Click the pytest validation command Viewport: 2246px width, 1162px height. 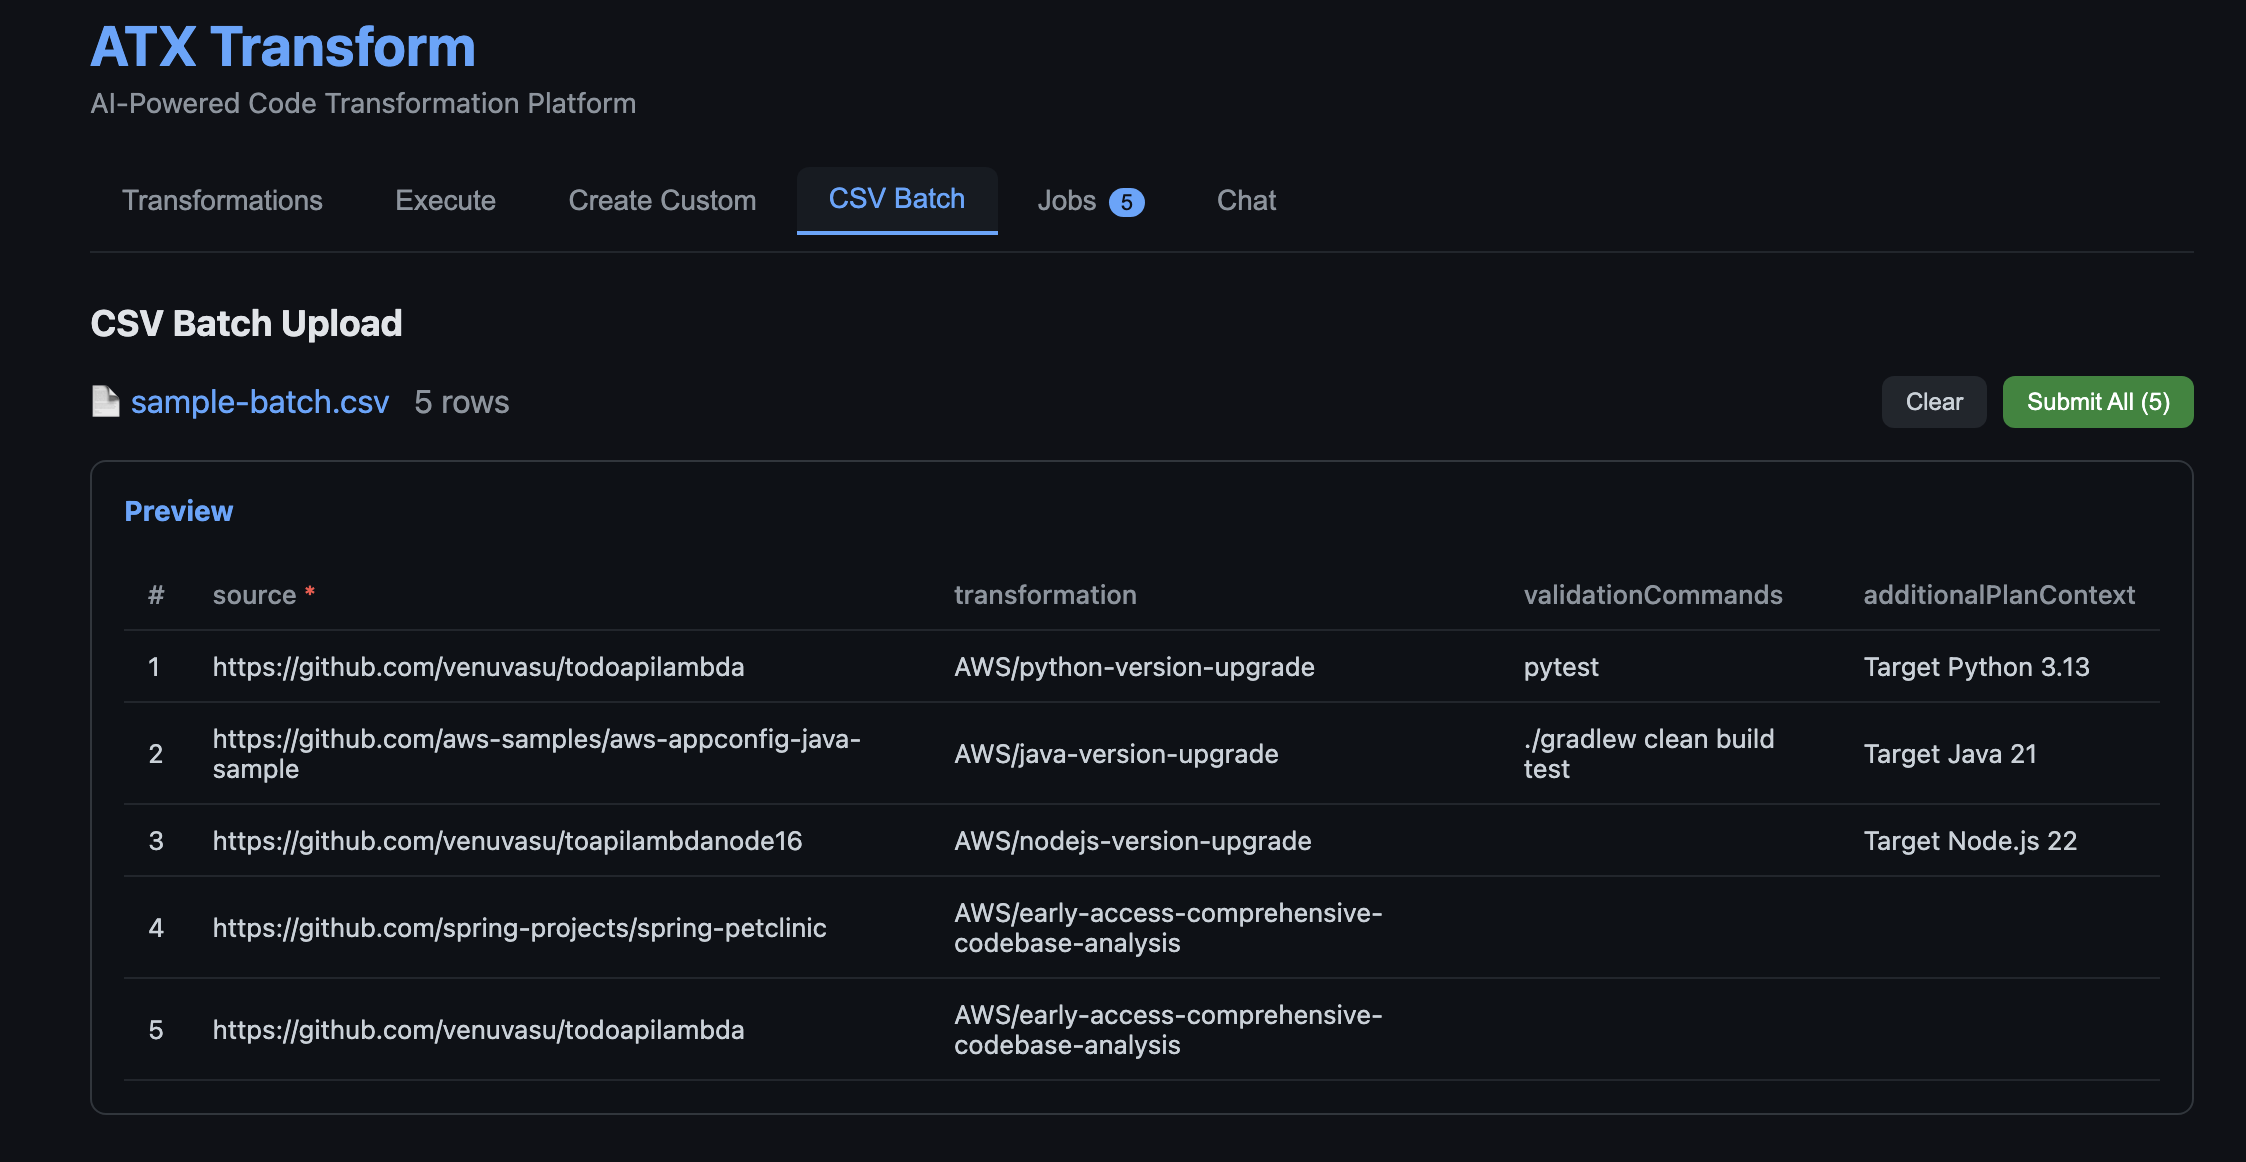tap(1561, 667)
